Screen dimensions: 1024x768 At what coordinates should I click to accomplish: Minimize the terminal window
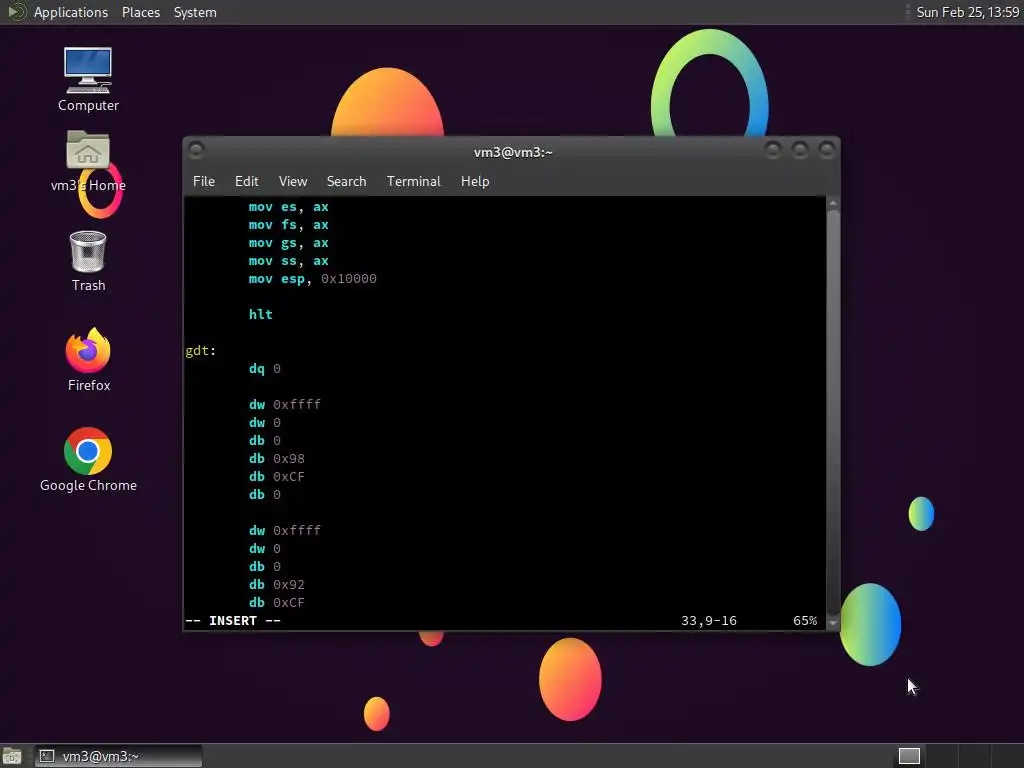(x=773, y=150)
